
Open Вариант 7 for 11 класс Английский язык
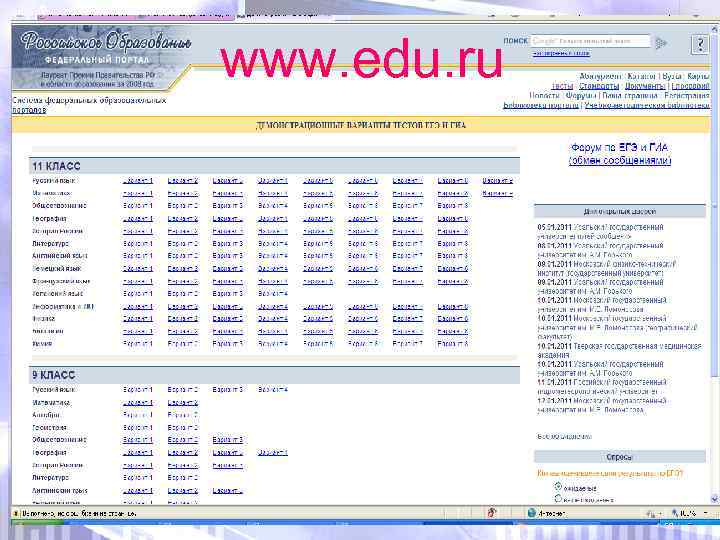click(408, 256)
